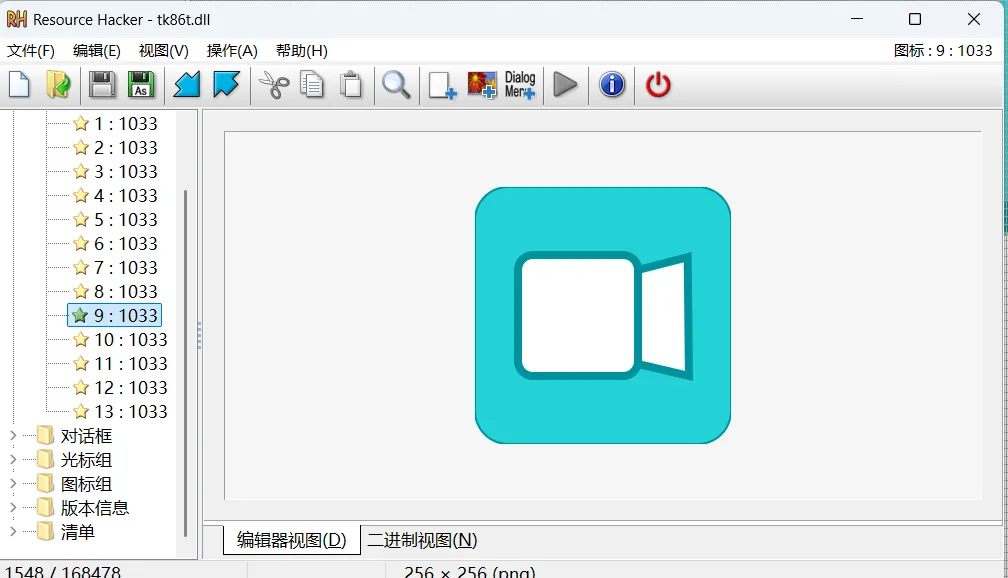Click the blue Info icon
The image size is (1008, 578).
612,85
